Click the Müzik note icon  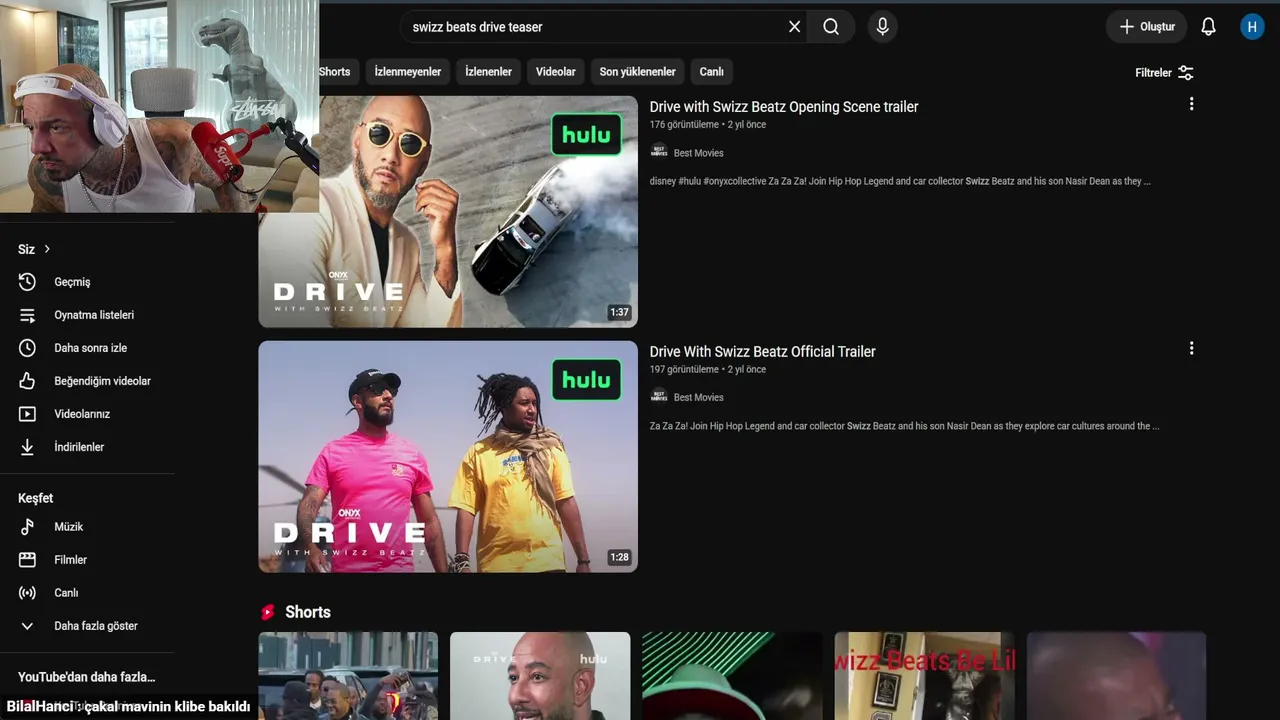pos(27,527)
